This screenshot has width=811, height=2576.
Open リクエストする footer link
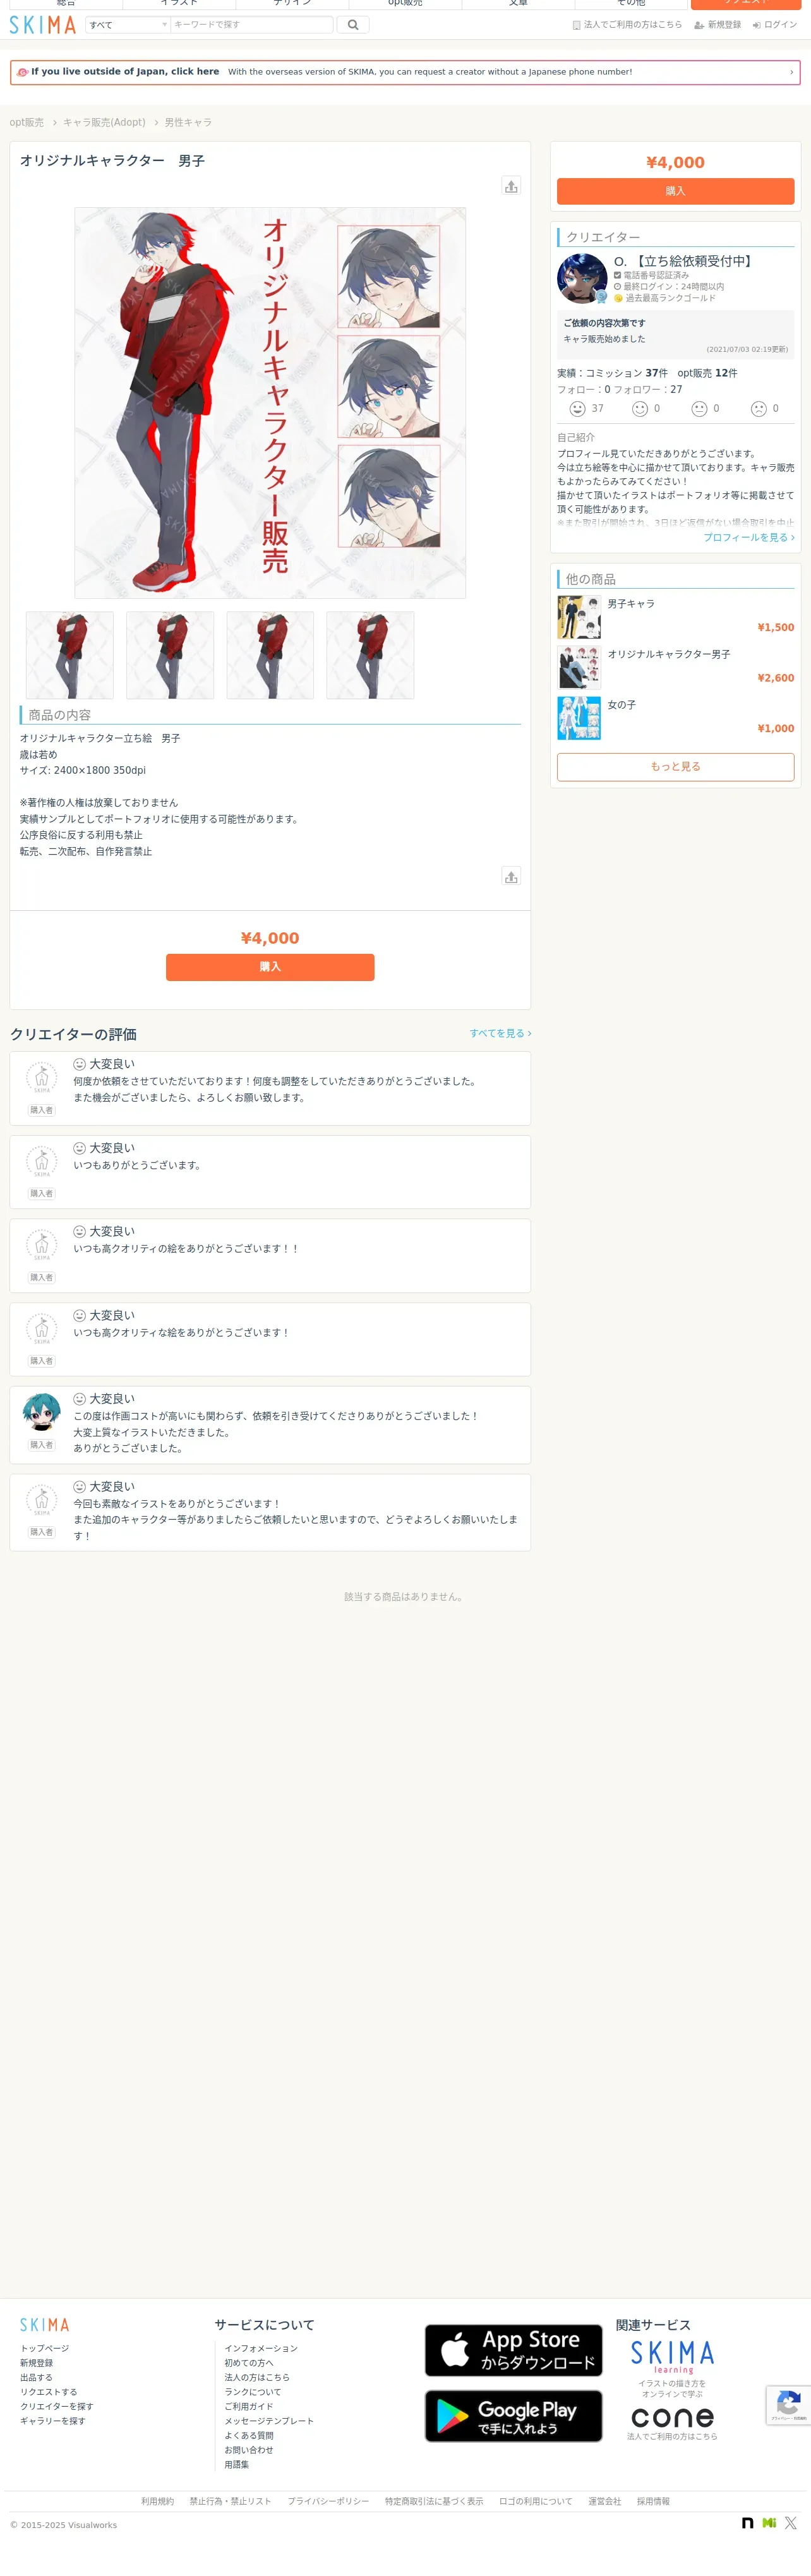48,2393
